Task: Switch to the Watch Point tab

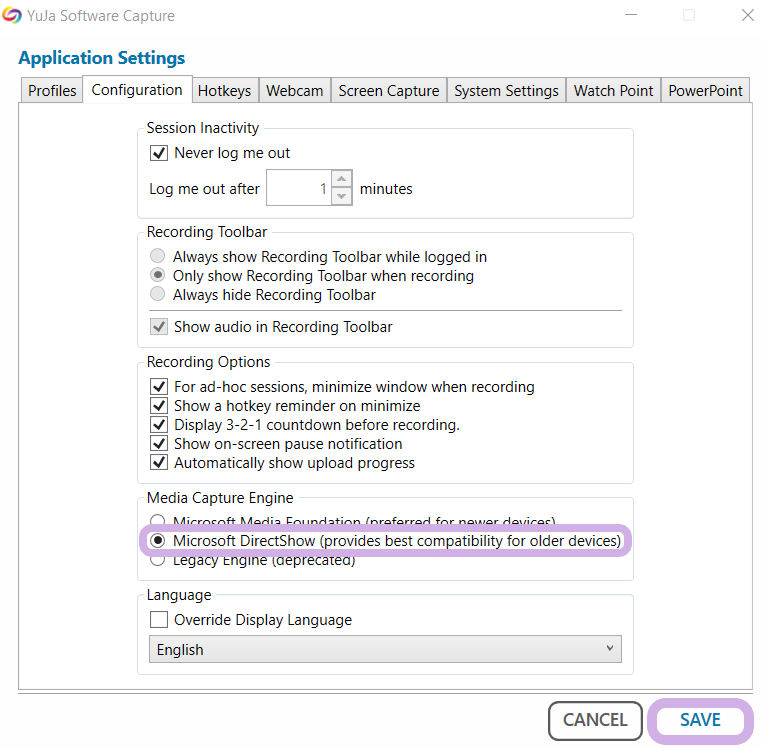Action: coord(613,91)
